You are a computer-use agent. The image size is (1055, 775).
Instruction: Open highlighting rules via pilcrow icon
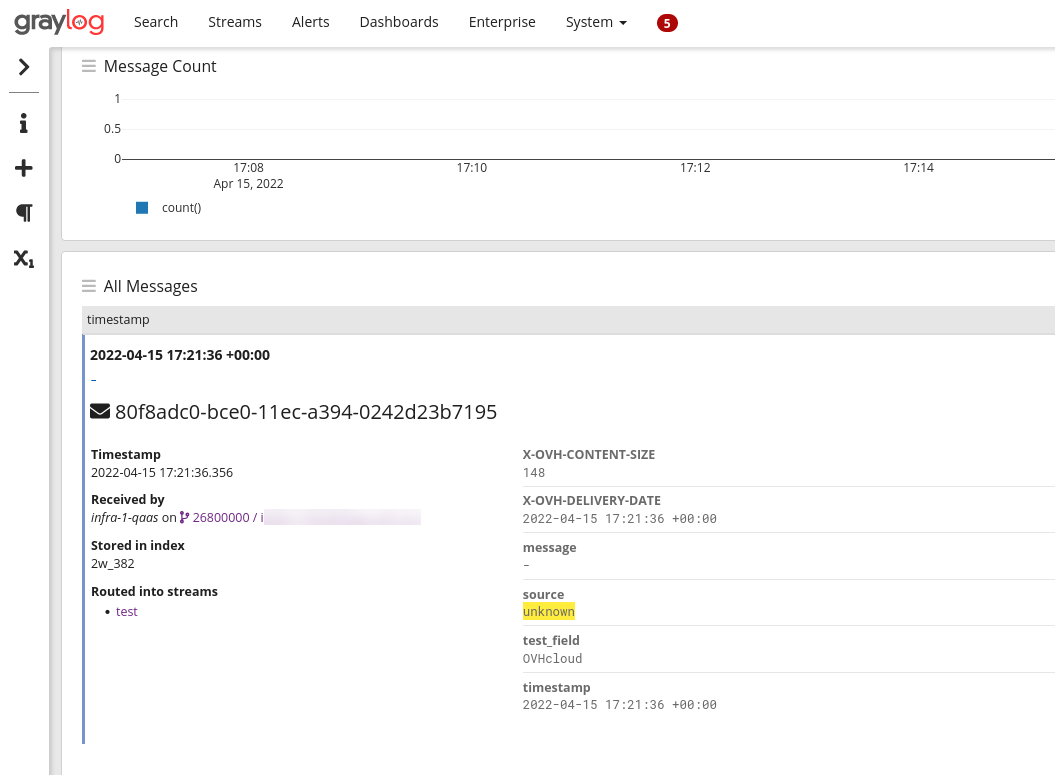(x=24, y=213)
